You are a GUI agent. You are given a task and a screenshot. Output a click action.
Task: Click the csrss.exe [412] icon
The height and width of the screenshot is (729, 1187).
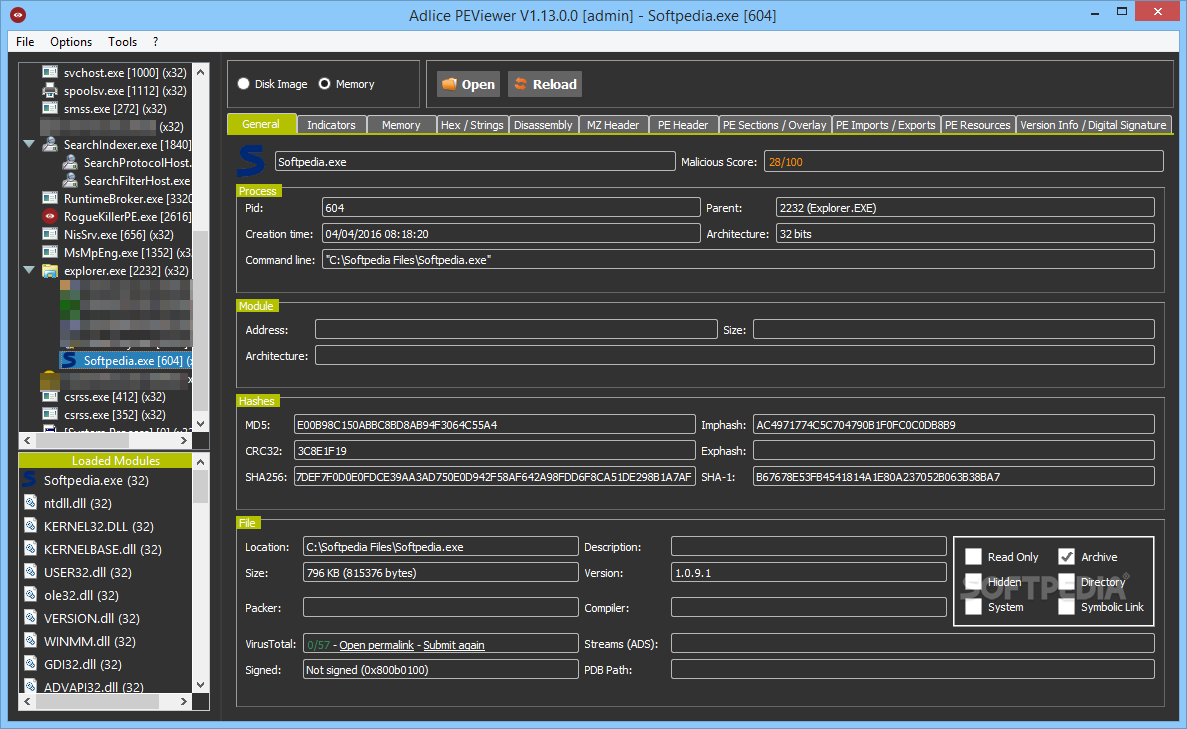tap(50, 397)
